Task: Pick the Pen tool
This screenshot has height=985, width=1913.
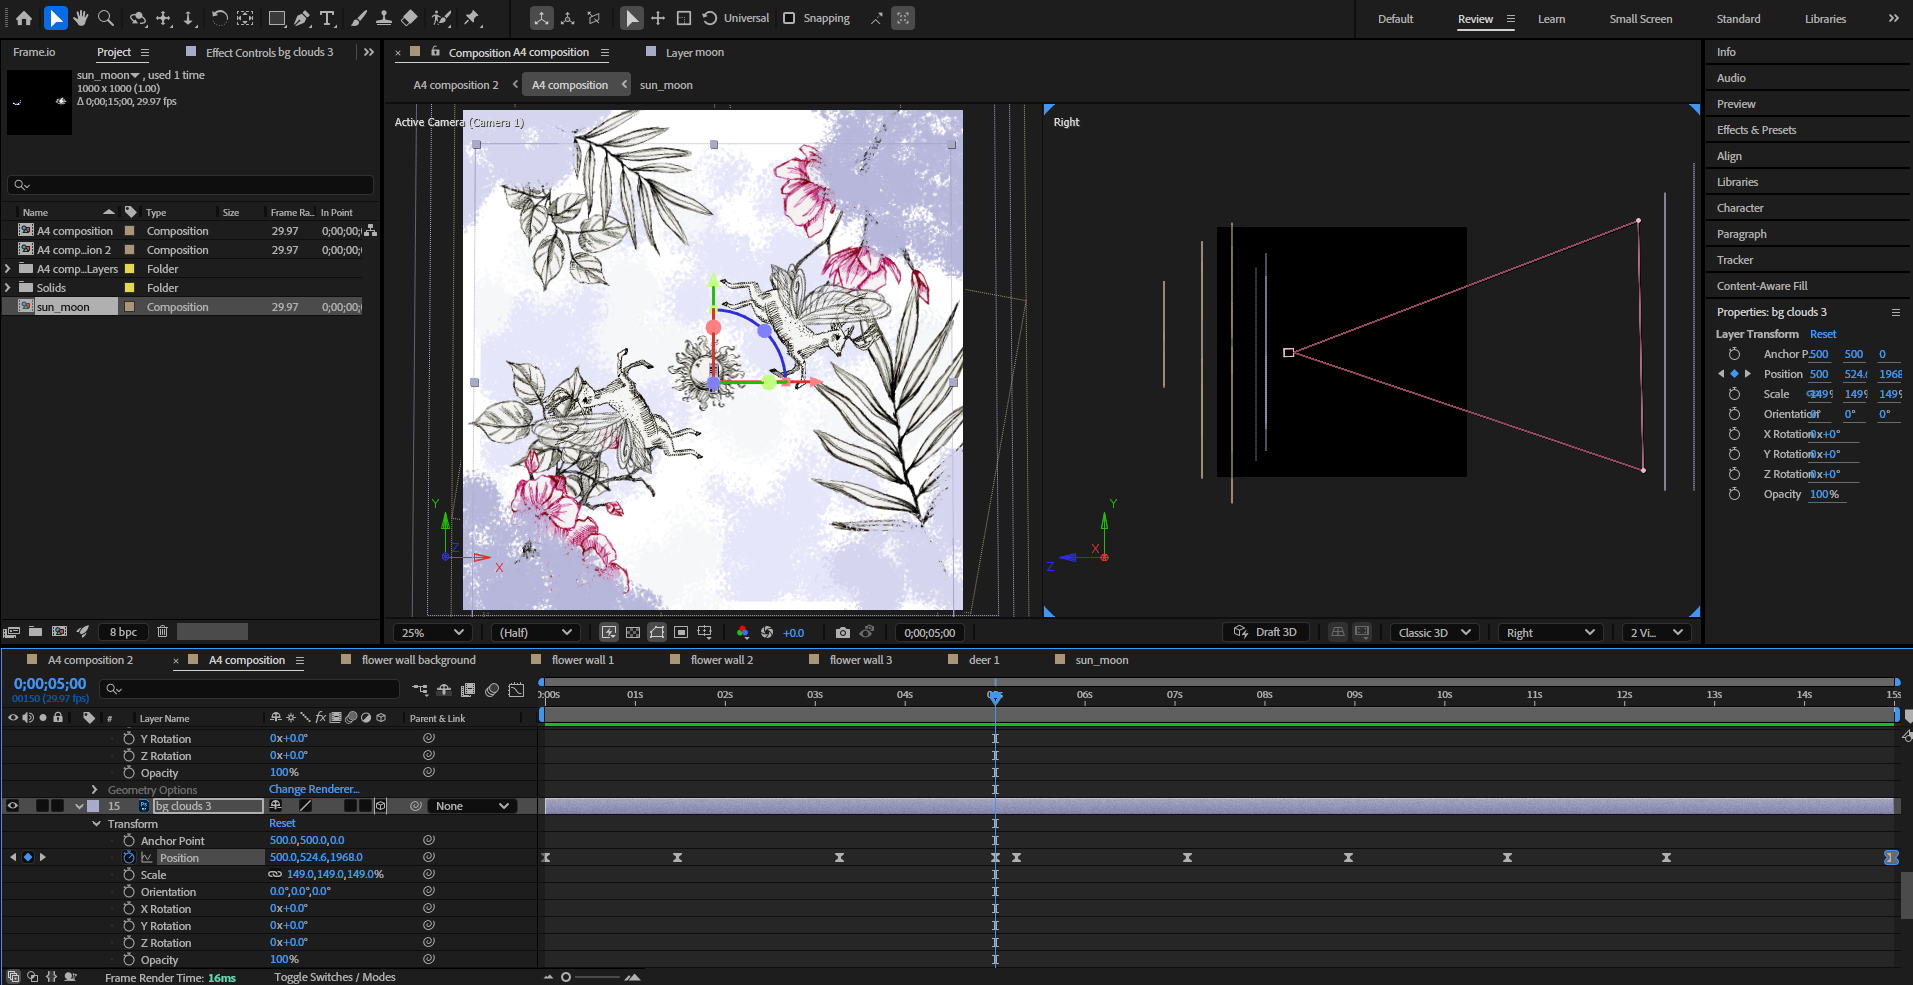Action: (301, 18)
